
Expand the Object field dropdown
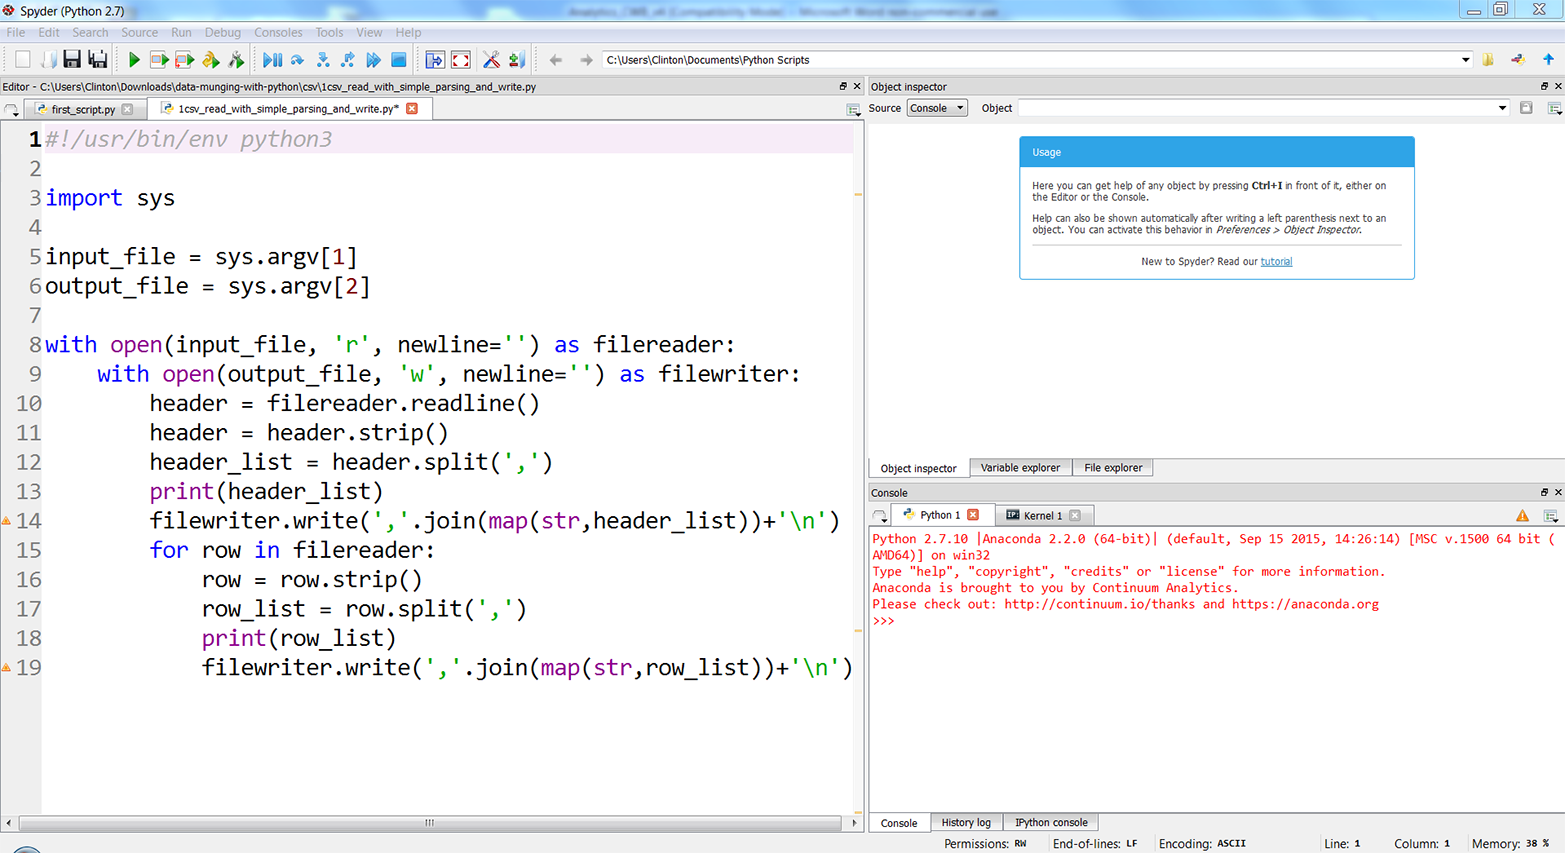1503,107
